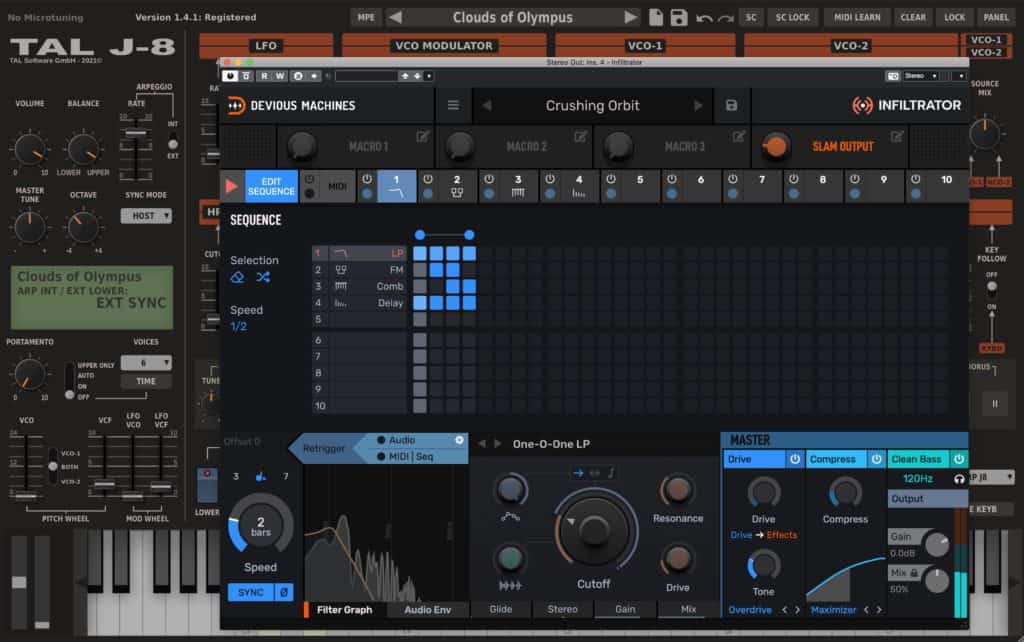
Task: Click MIDI LEARN in TAL J-8
Action: click(x=857, y=18)
